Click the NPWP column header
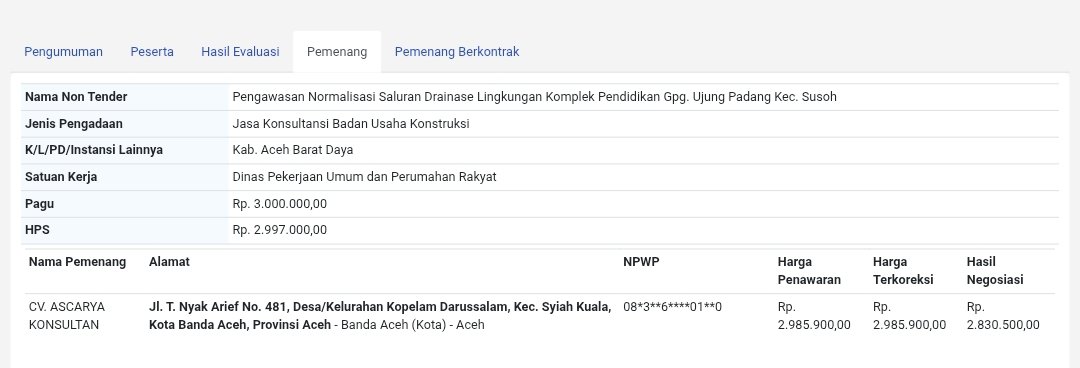Screen dimensions: 1080x368 [x=641, y=262]
